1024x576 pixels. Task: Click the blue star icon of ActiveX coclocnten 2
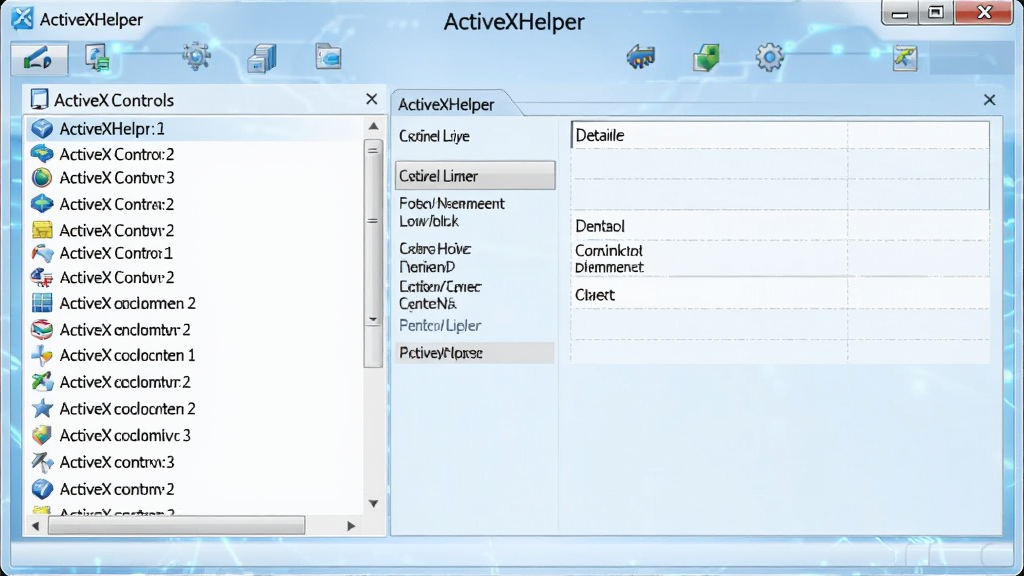[42, 408]
